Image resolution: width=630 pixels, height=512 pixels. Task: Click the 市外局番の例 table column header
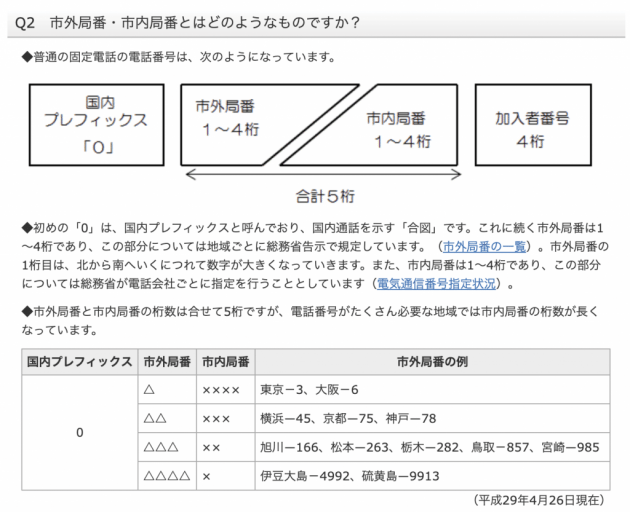pyautogui.click(x=432, y=361)
